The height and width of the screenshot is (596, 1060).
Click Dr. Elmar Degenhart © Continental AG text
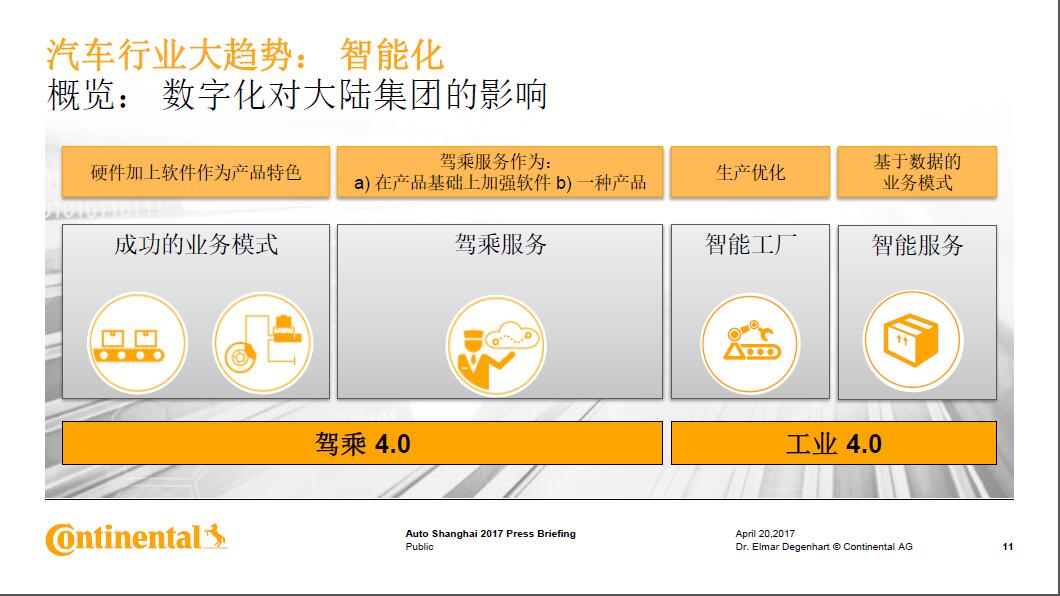tap(824, 547)
